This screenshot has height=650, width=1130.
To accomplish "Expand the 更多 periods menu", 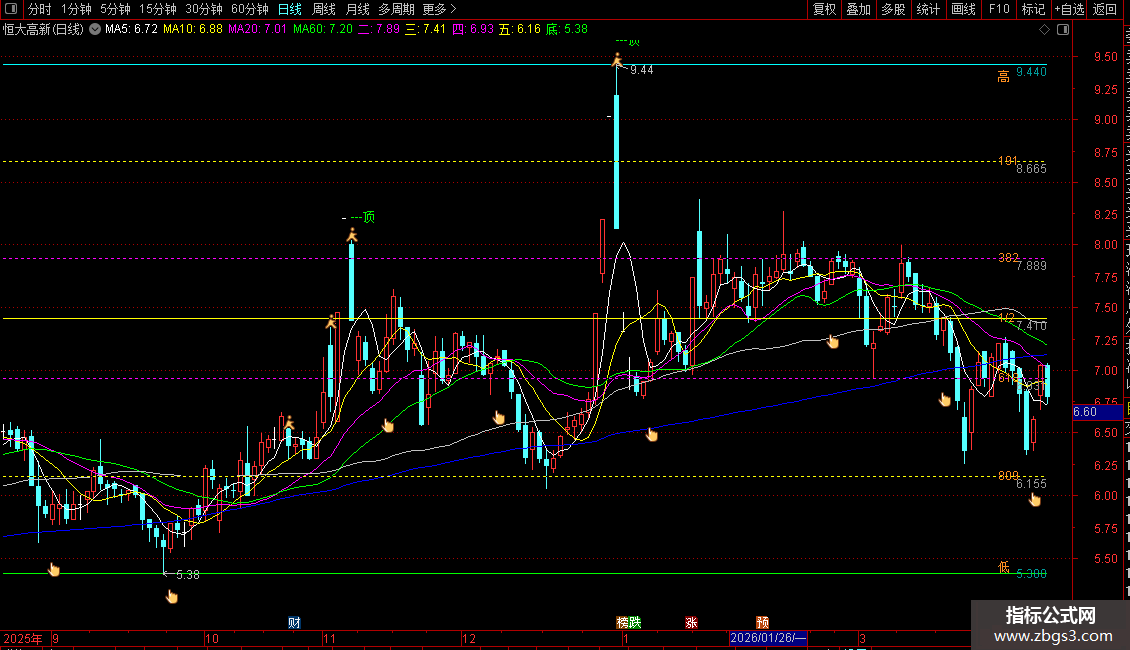I will tap(439, 9).
